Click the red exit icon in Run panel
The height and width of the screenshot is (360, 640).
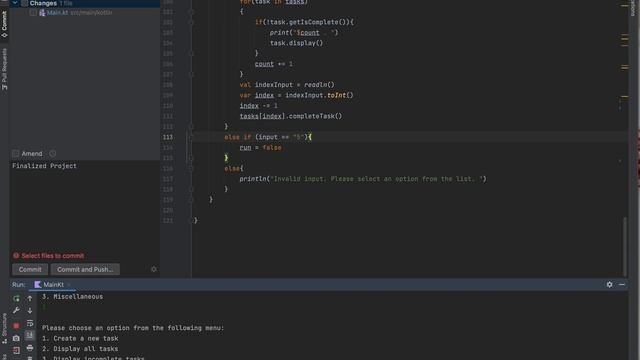pos(16,350)
